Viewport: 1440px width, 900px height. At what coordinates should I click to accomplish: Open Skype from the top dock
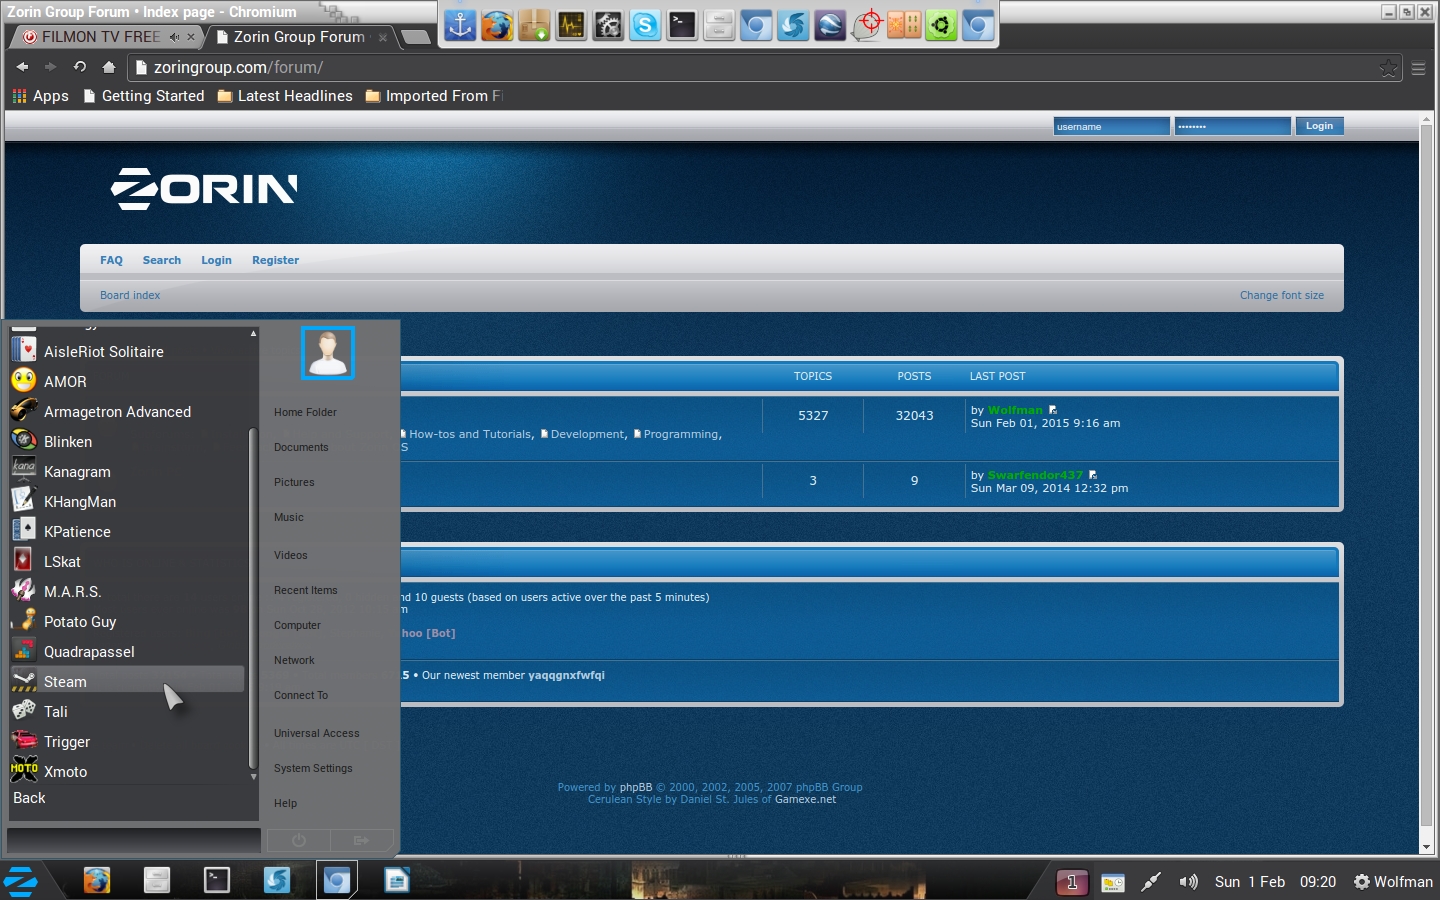coord(645,25)
